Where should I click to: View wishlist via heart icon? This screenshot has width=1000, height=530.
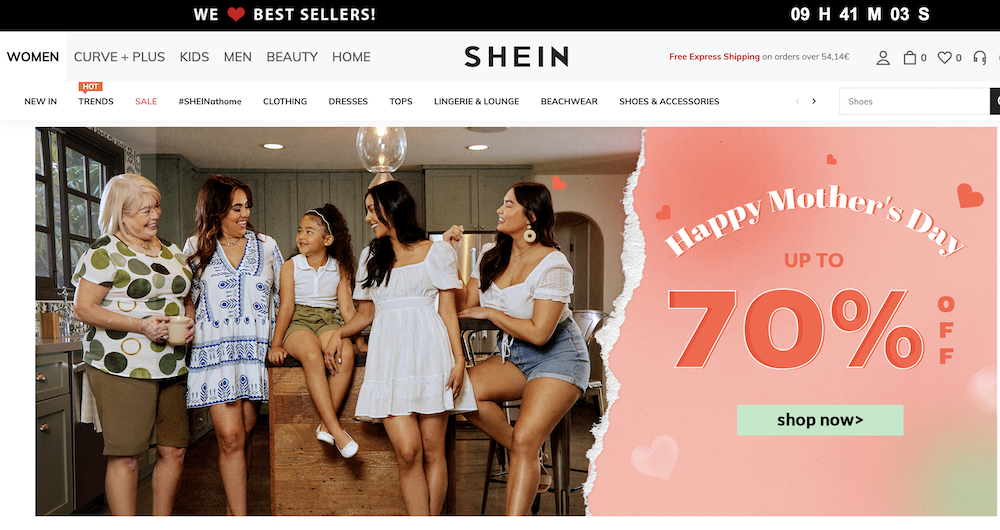pyautogui.click(x=945, y=57)
